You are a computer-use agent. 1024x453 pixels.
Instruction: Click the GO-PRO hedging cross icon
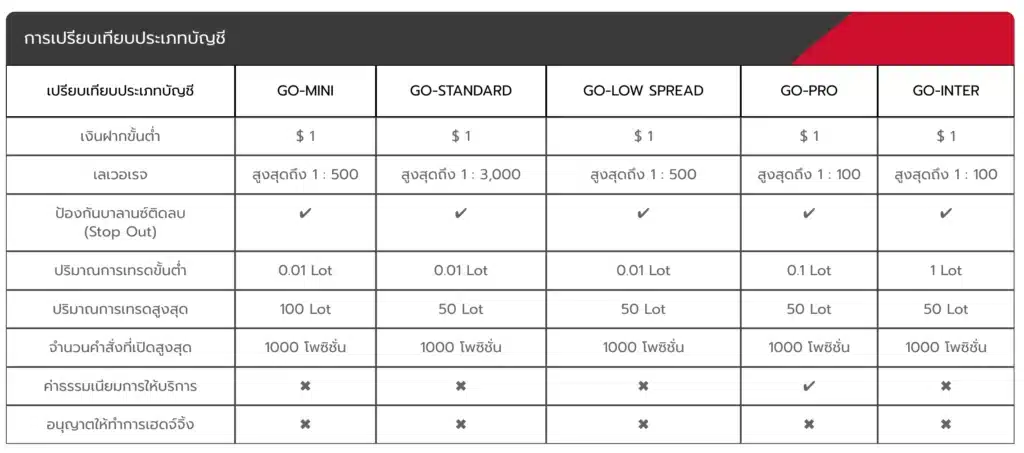click(809, 424)
